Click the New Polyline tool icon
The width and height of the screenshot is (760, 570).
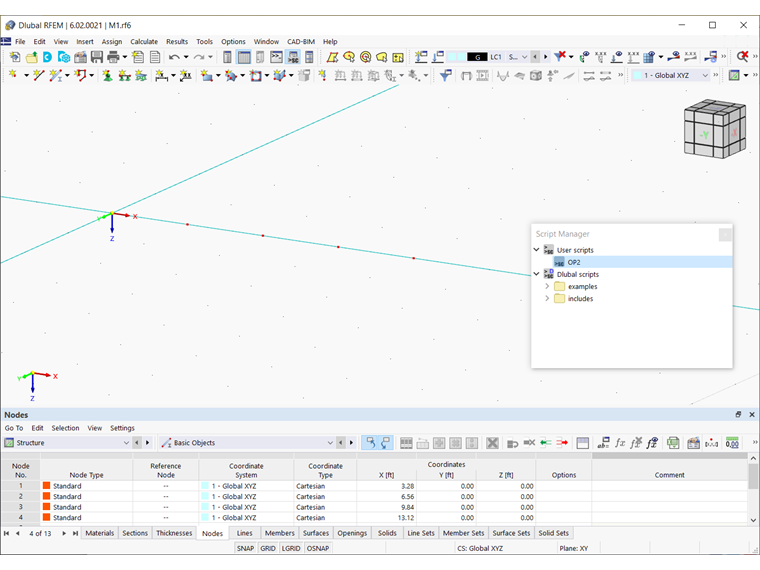pyautogui.click(x=80, y=75)
